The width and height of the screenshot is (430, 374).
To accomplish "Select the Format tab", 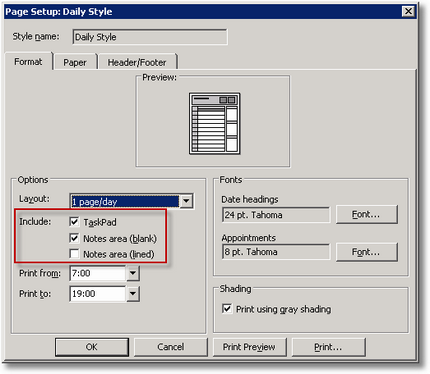I will coord(28,62).
